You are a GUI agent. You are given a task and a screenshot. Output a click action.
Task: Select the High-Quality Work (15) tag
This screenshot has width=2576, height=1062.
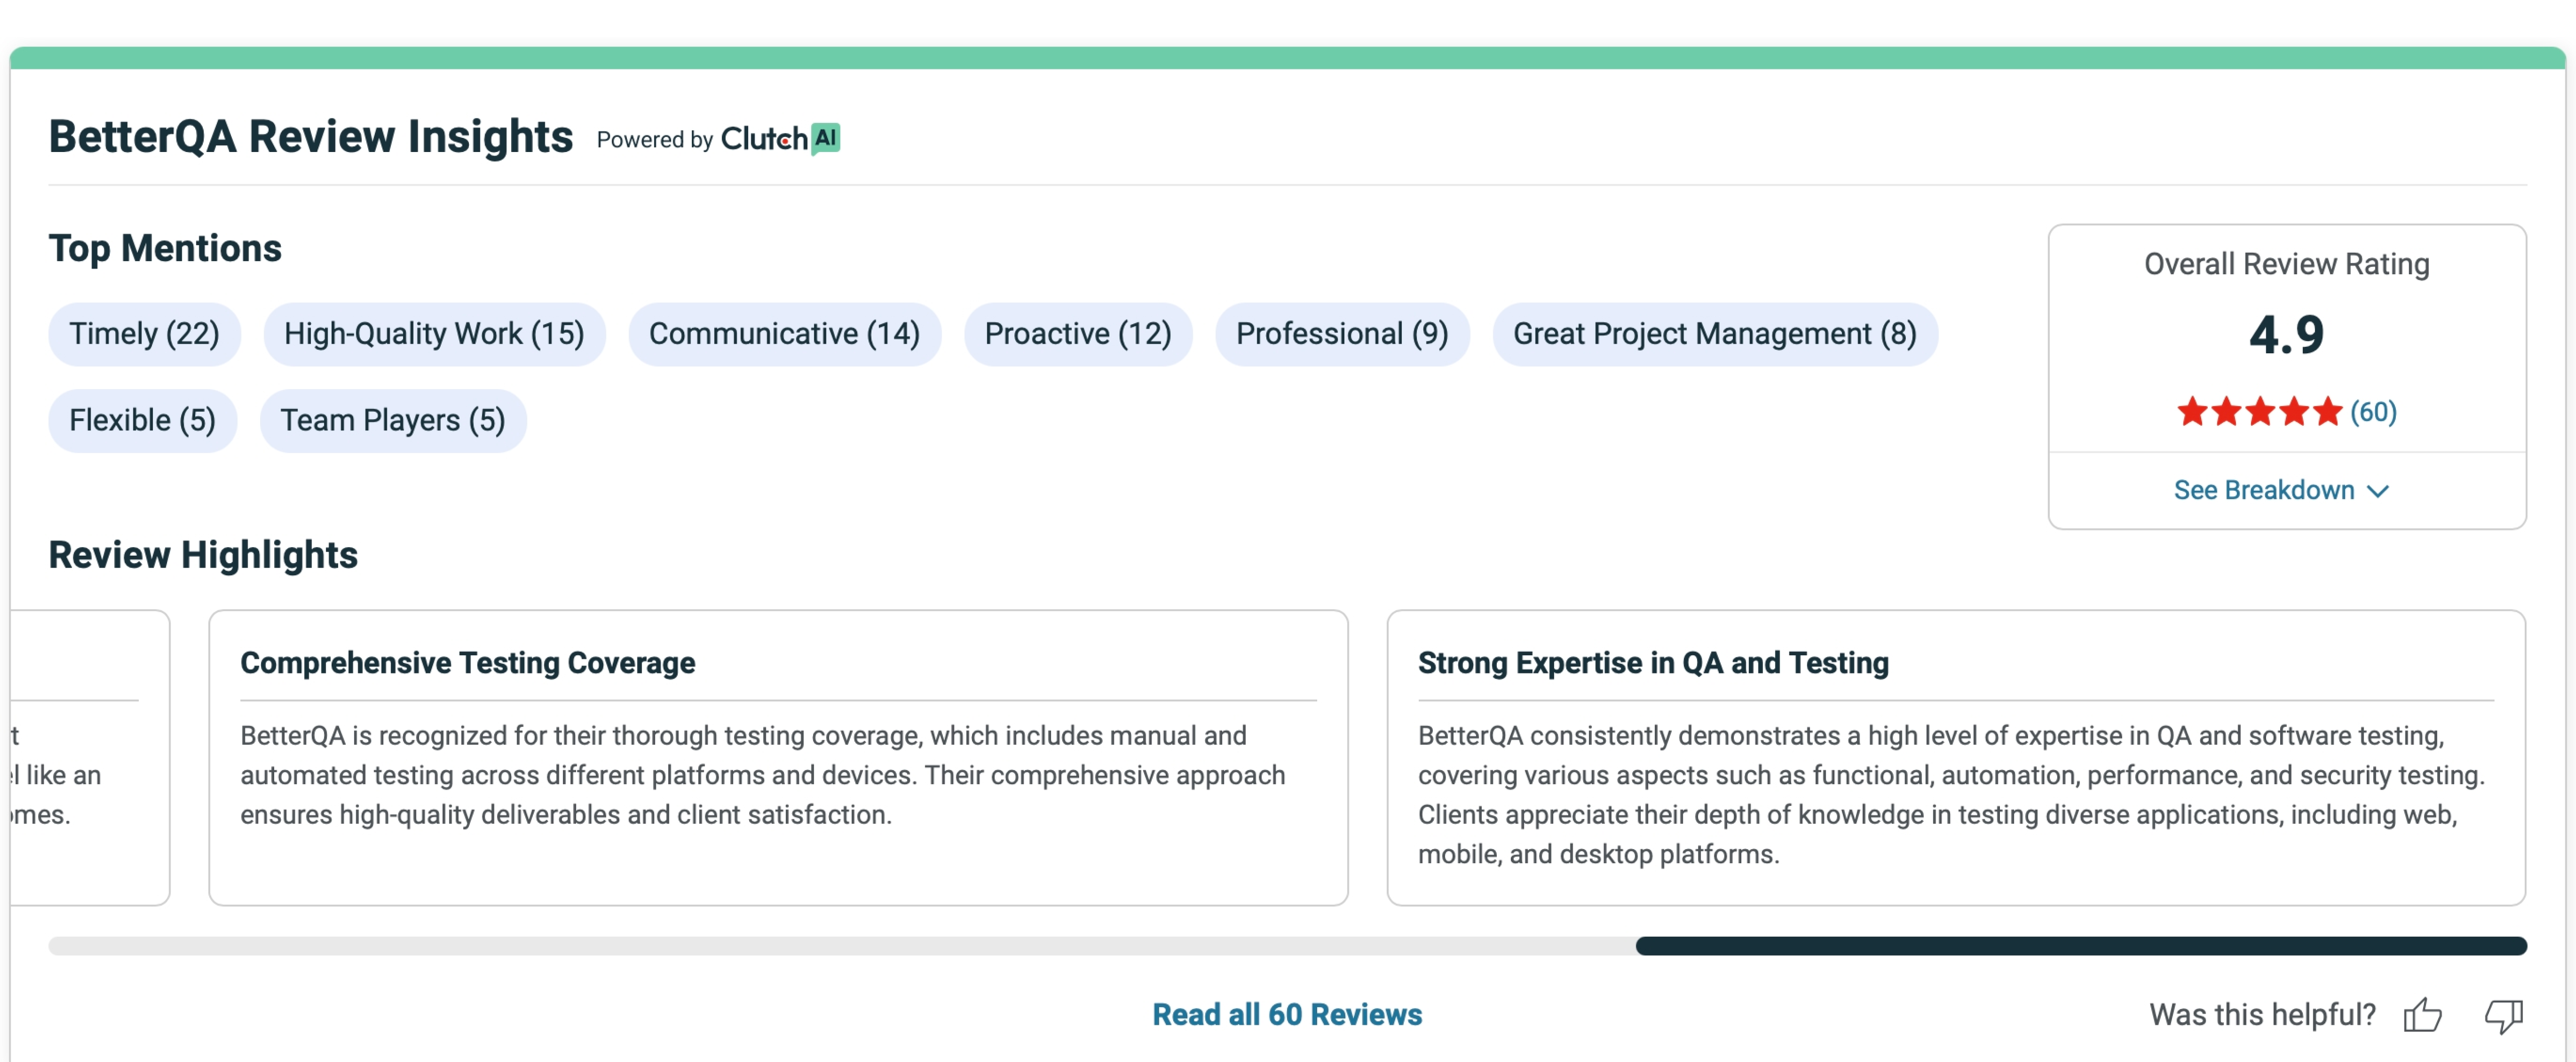434,334
